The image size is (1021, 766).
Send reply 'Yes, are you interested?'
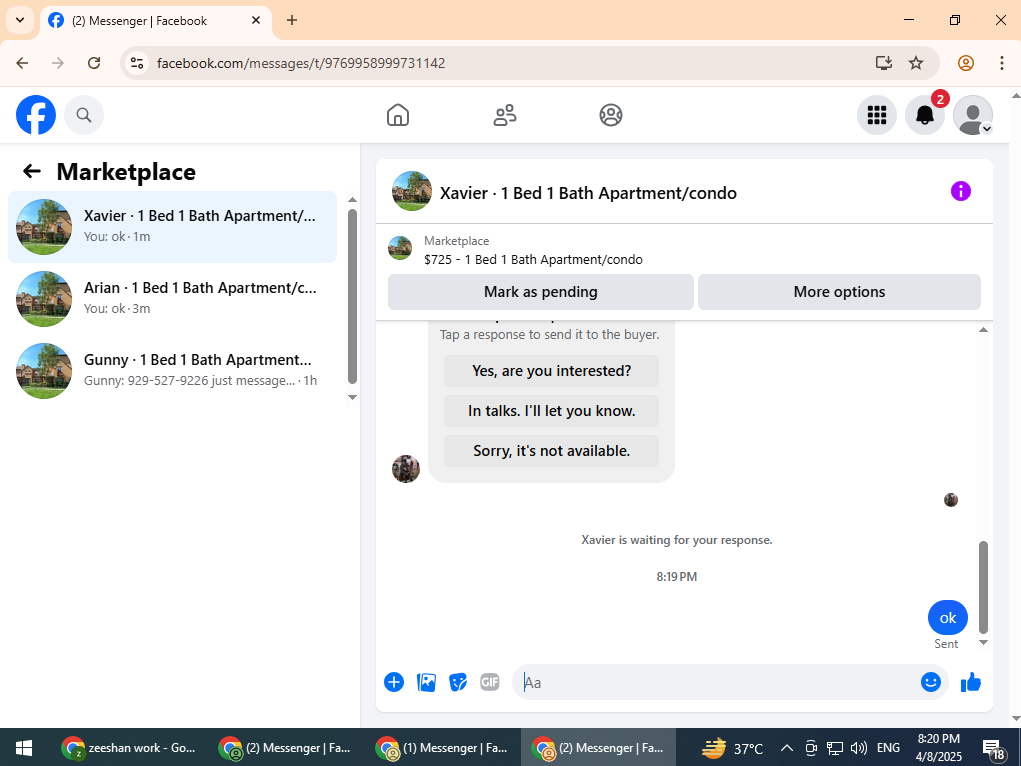click(x=551, y=371)
